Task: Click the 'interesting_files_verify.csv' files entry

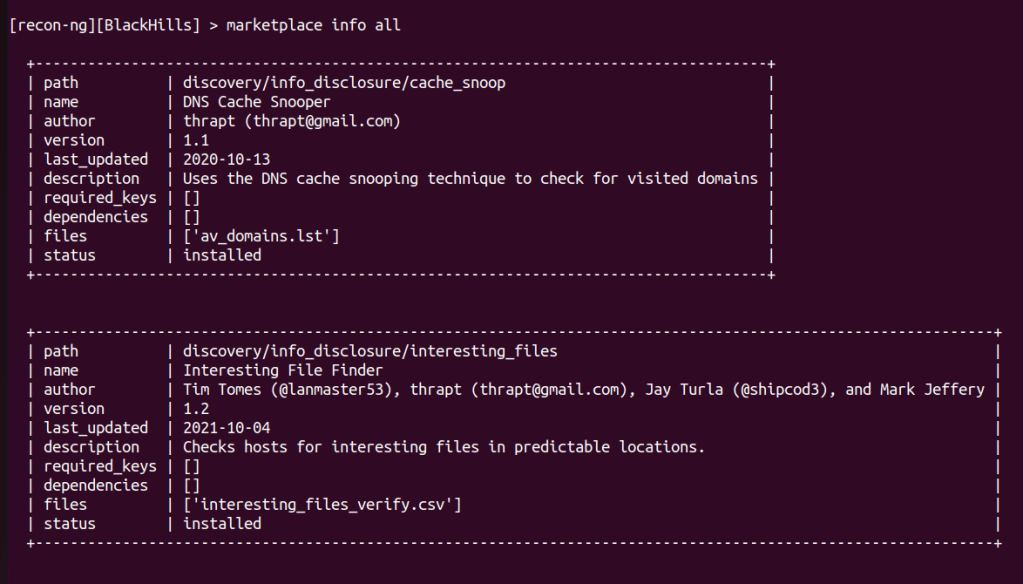Action: [x=322, y=504]
